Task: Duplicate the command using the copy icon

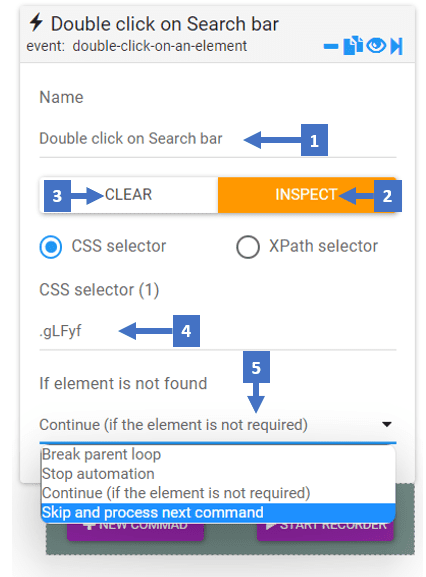Action: click(x=353, y=46)
